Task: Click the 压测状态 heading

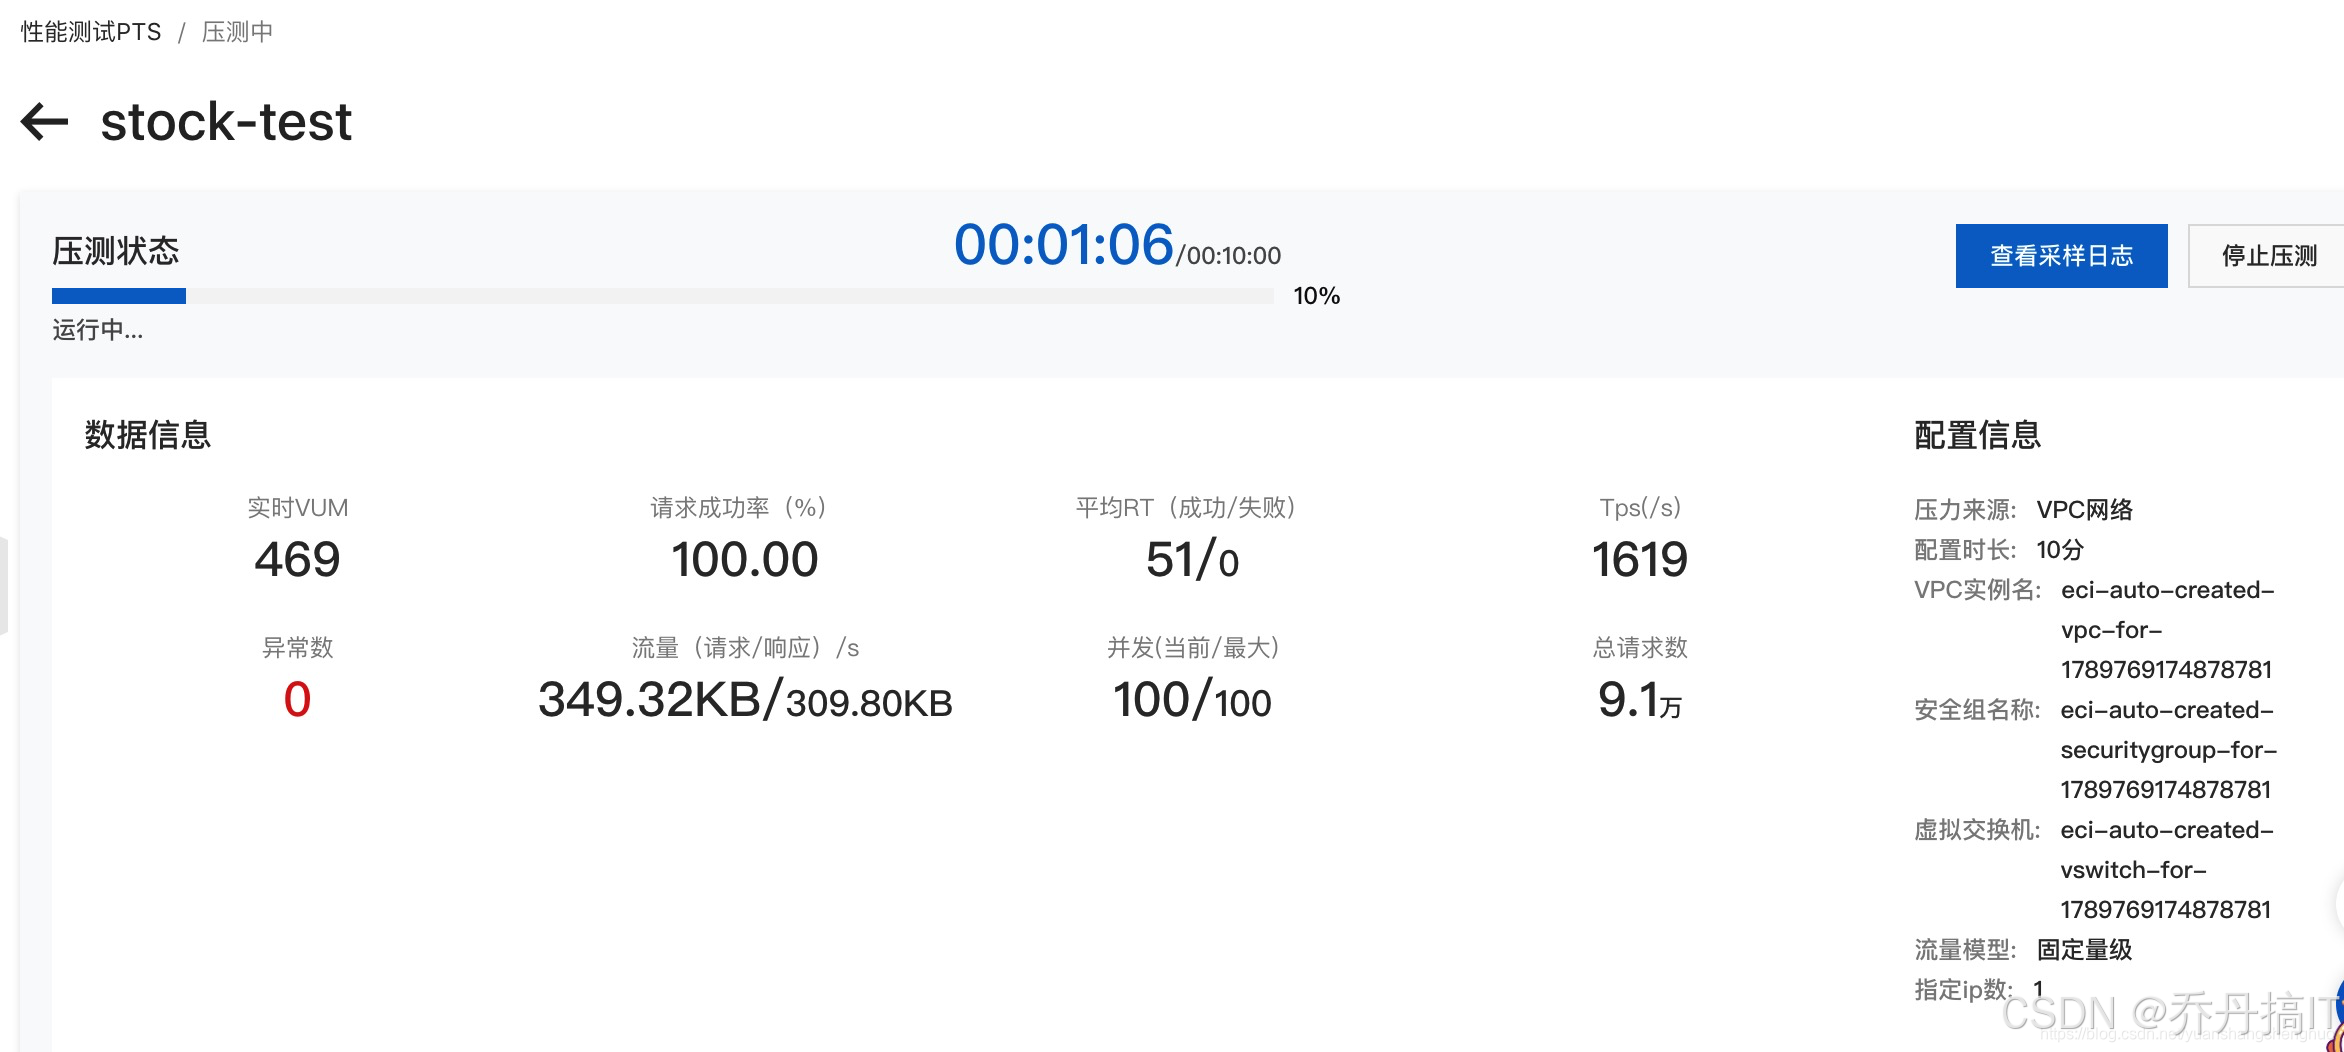Action: pyautogui.click(x=116, y=251)
